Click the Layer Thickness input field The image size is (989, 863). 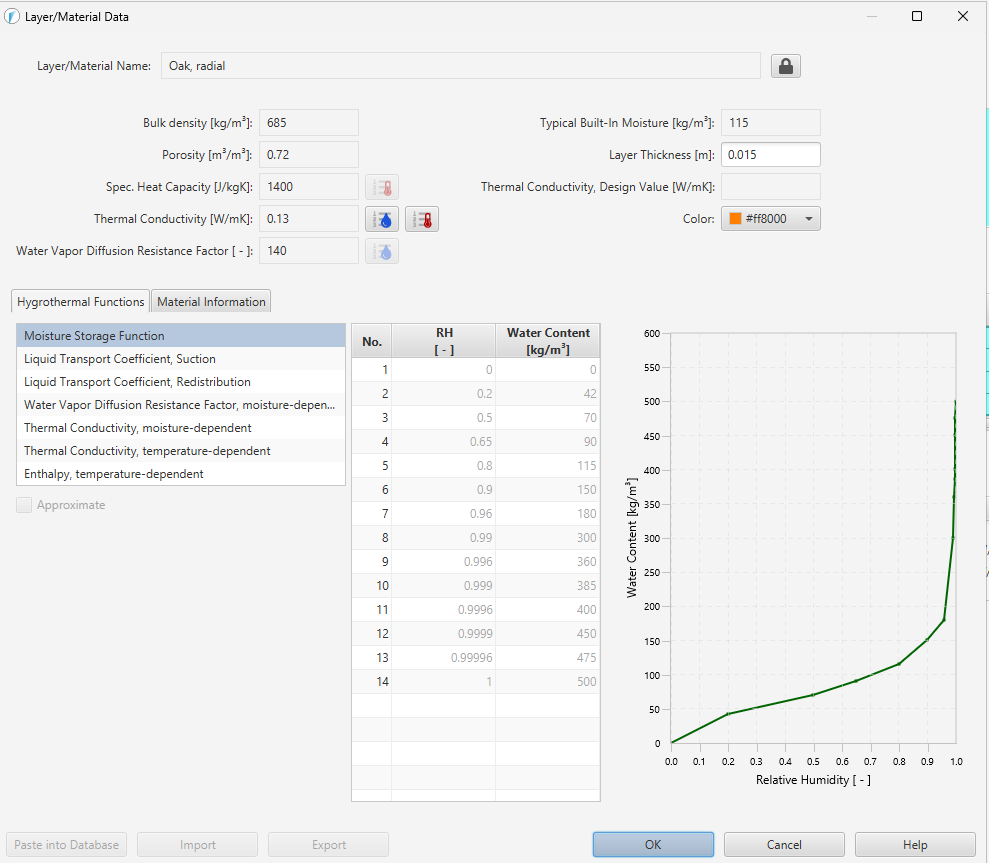tap(770, 155)
